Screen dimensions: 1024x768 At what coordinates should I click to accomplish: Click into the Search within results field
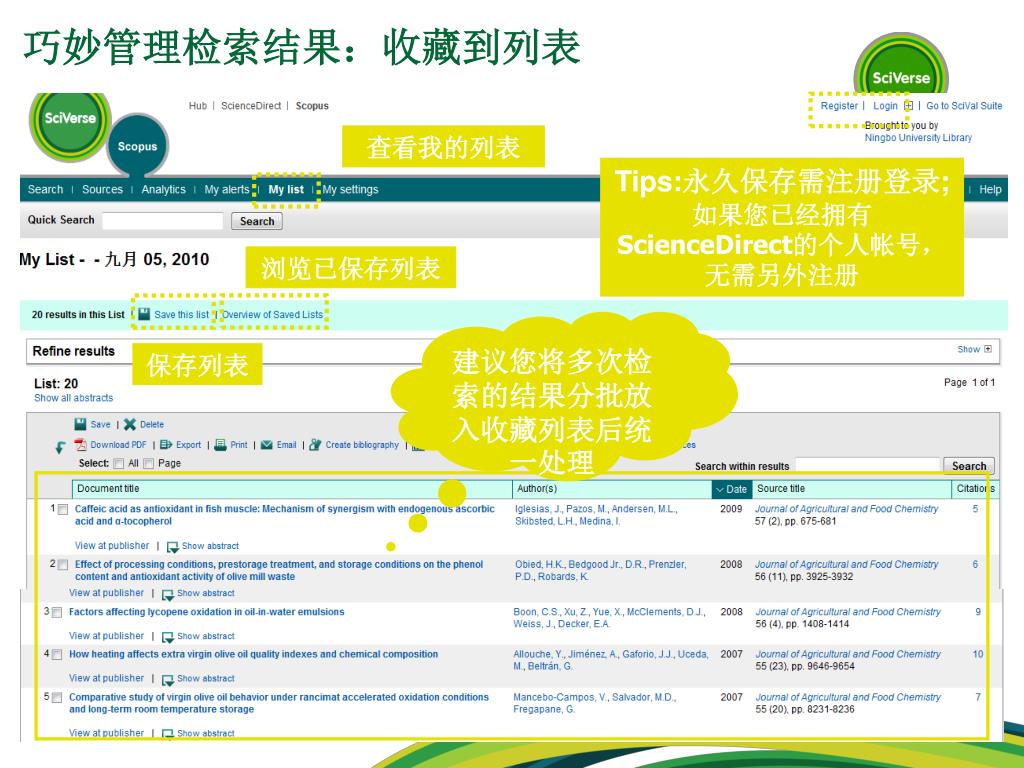pyautogui.click(x=867, y=466)
